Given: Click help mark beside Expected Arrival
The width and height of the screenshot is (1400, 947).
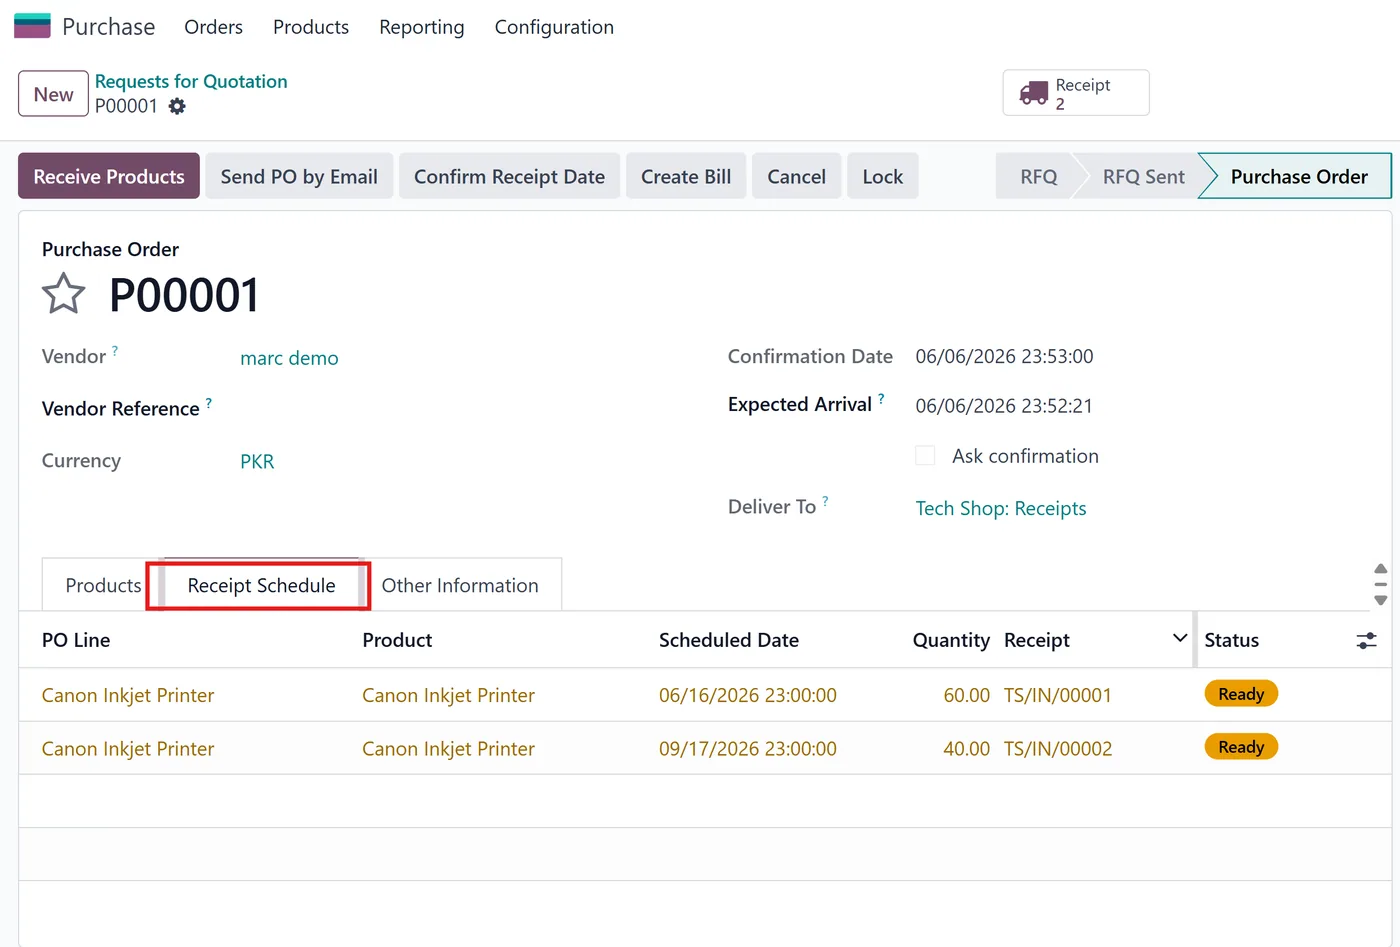Looking at the screenshot, I should [x=881, y=399].
